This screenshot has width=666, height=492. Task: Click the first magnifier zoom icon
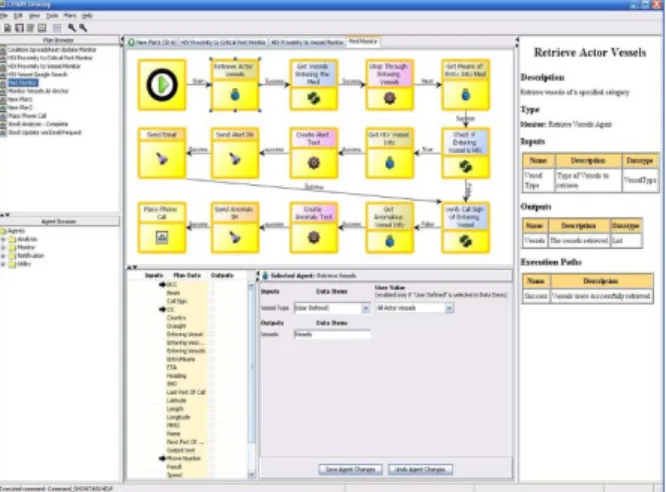coord(72,28)
